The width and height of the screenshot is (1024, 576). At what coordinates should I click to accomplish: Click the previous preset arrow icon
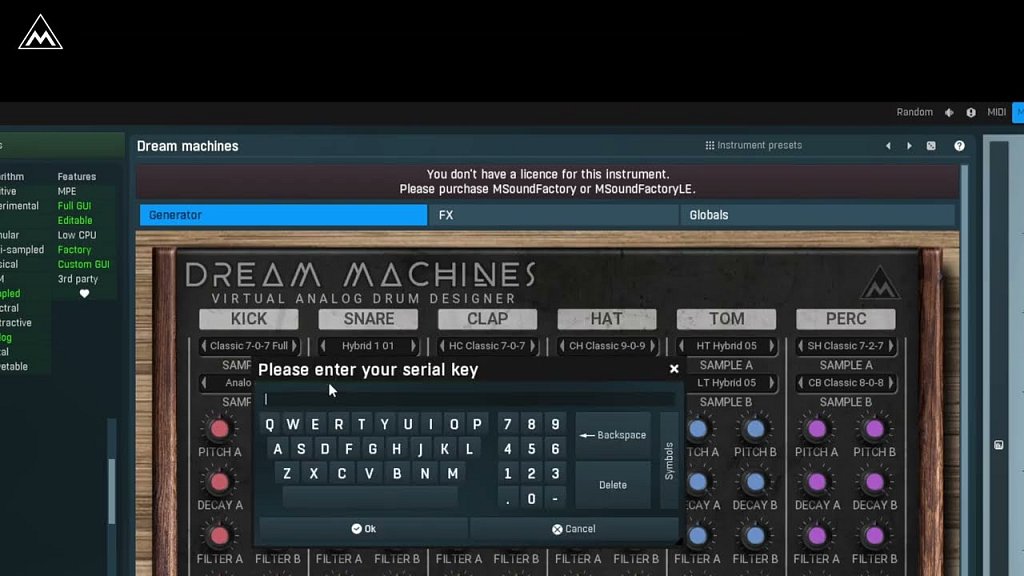coord(888,146)
